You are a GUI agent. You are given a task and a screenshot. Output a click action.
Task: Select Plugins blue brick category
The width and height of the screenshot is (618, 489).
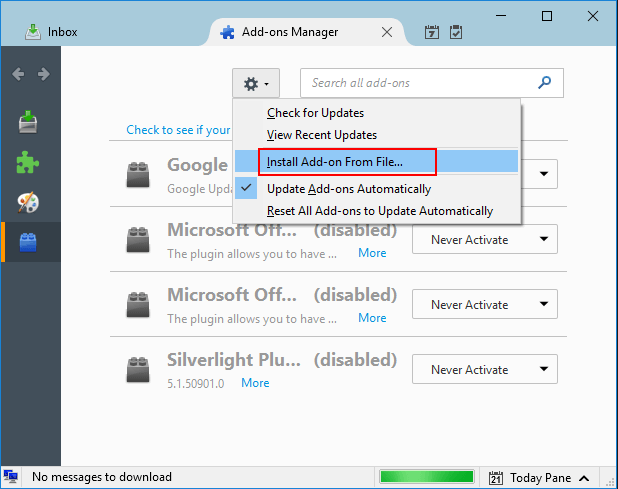coord(28,242)
